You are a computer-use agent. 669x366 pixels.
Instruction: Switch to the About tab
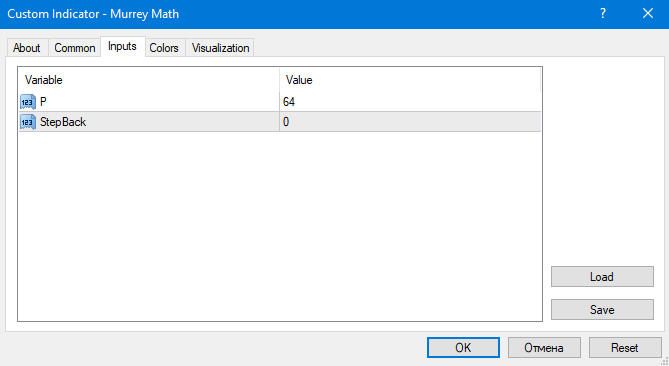tap(27, 48)
